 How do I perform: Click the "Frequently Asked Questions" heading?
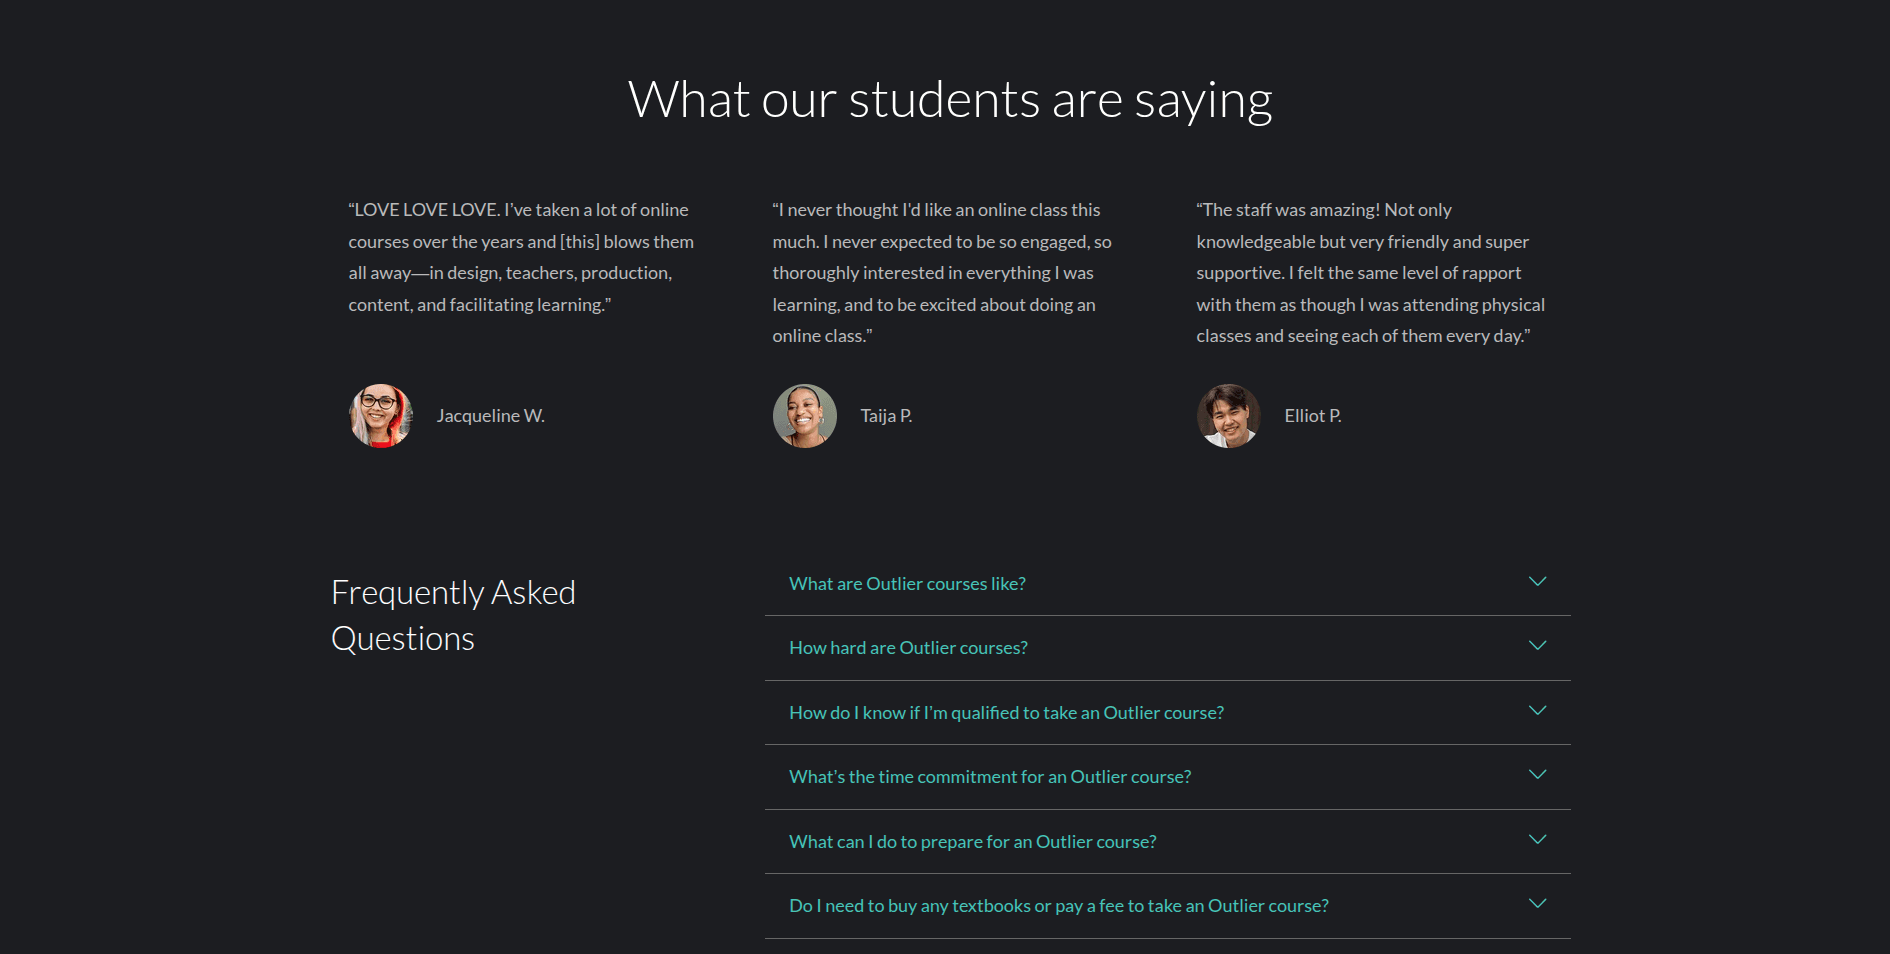453,614
